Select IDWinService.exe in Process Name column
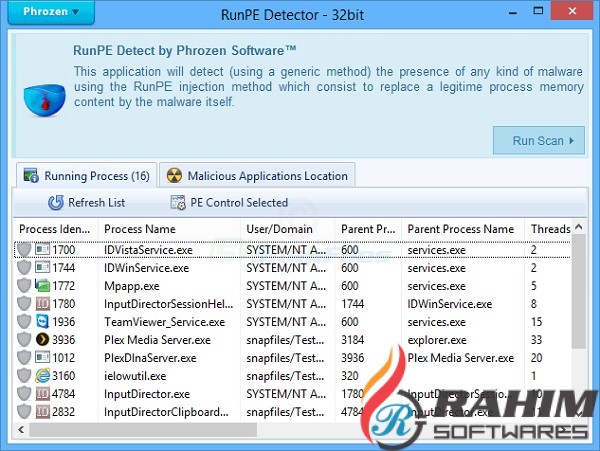The width and height of the screenshot is (600, 451). coord(147,268)
